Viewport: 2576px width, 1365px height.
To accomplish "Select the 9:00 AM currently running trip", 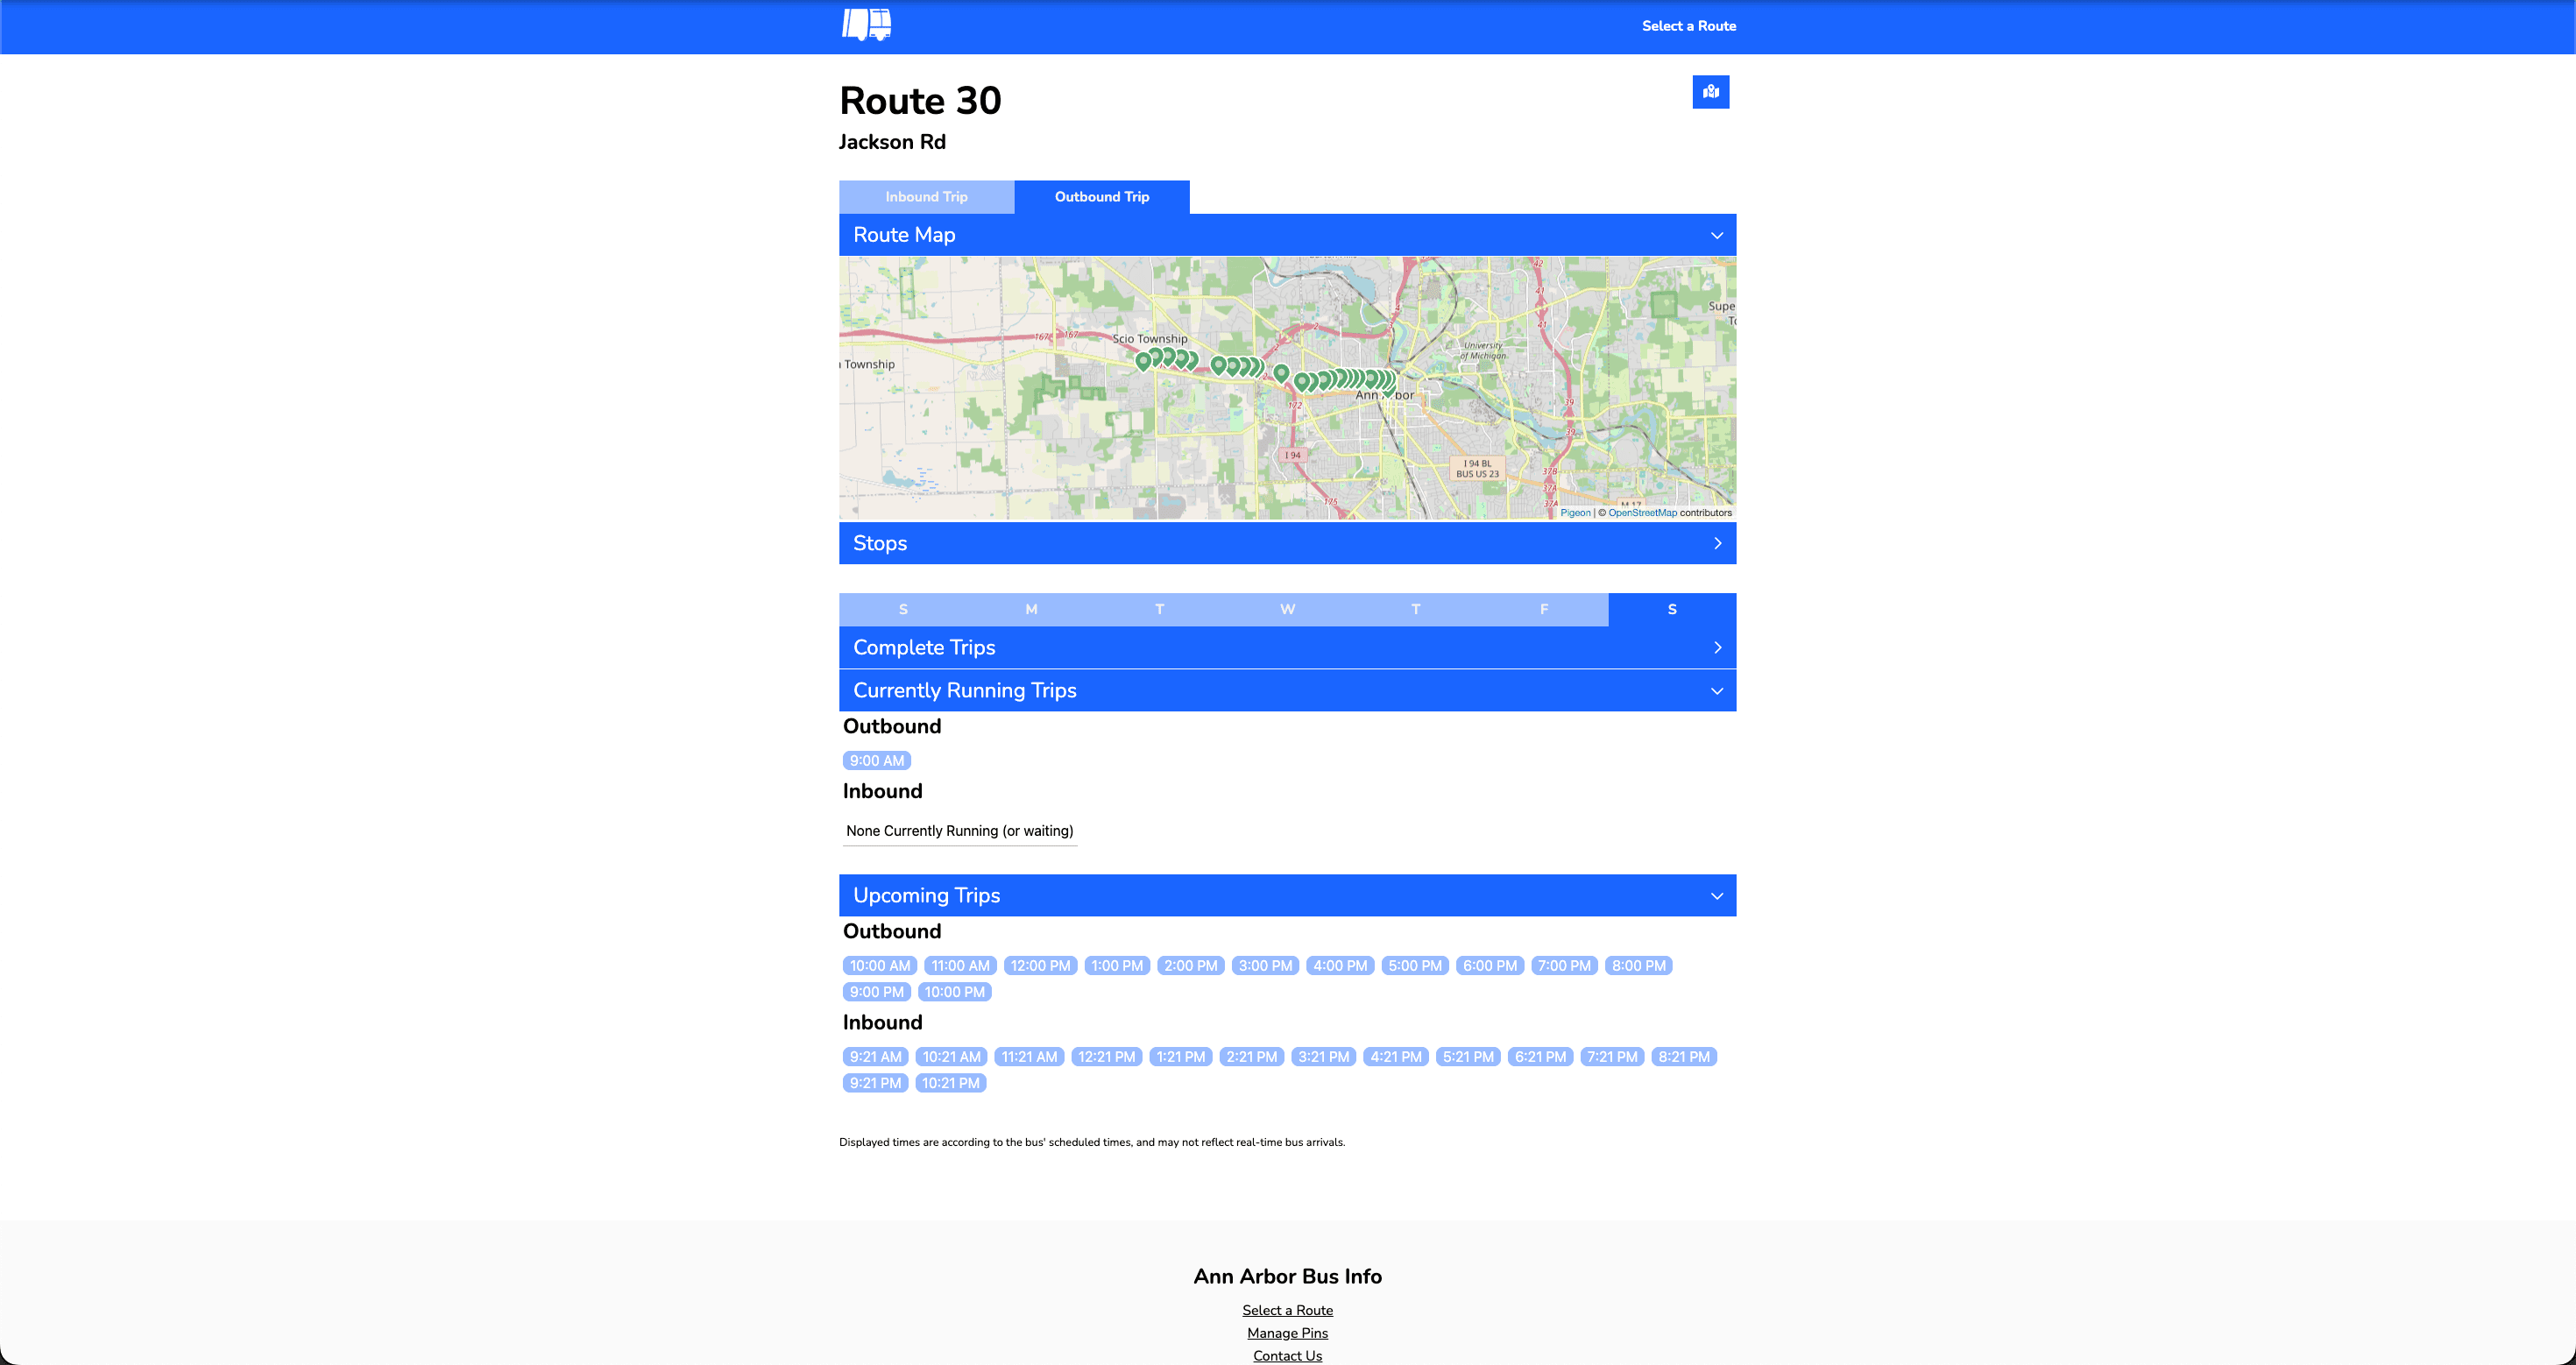I will [876, 760].
